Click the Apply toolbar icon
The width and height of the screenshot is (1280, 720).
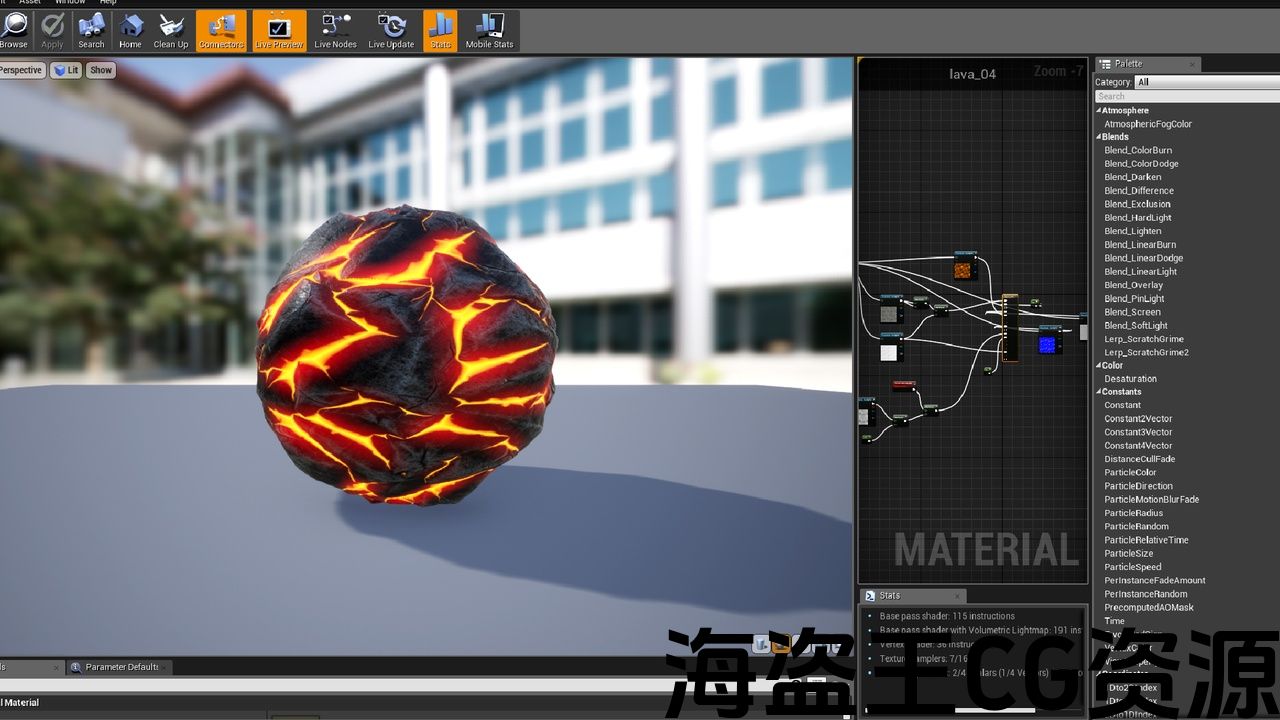[x=52, y=31]
